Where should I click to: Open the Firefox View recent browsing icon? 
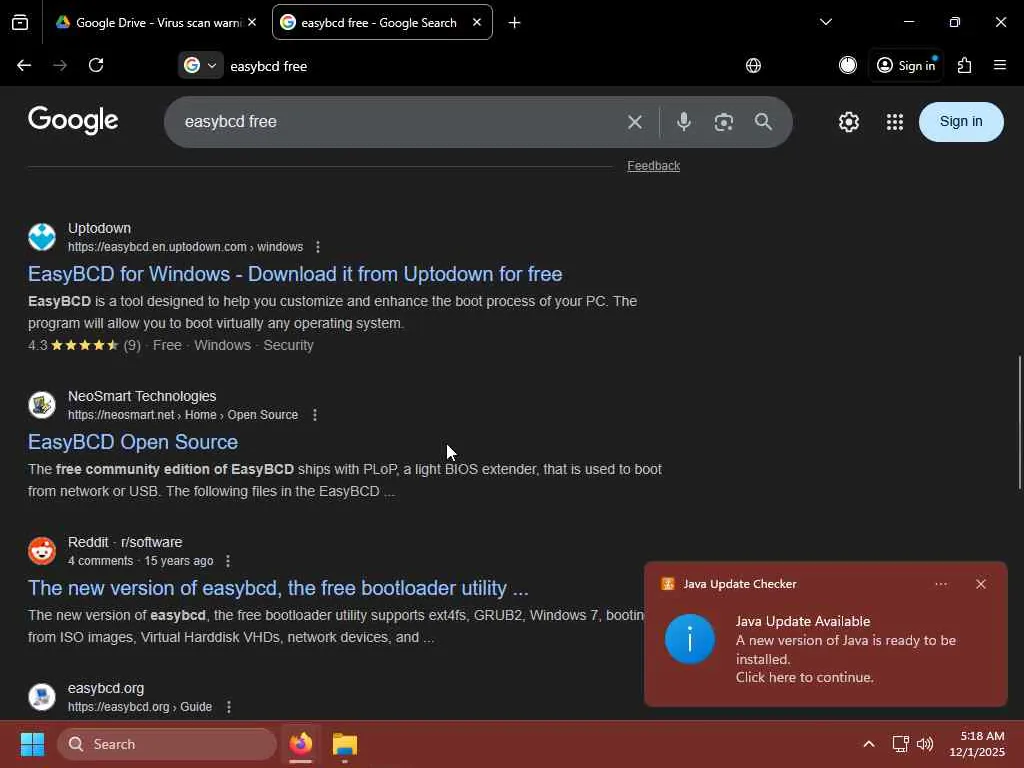pyautogui.click(x=20, y=22)
